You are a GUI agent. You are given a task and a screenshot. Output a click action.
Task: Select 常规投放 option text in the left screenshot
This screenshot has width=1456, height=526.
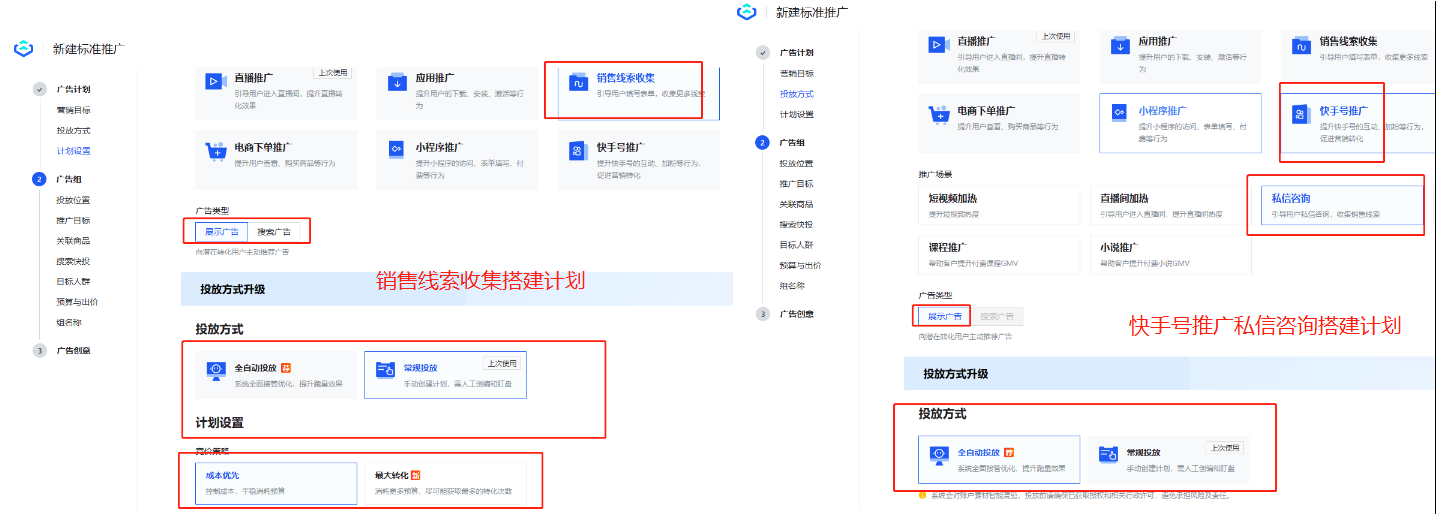tap(421, 368)
